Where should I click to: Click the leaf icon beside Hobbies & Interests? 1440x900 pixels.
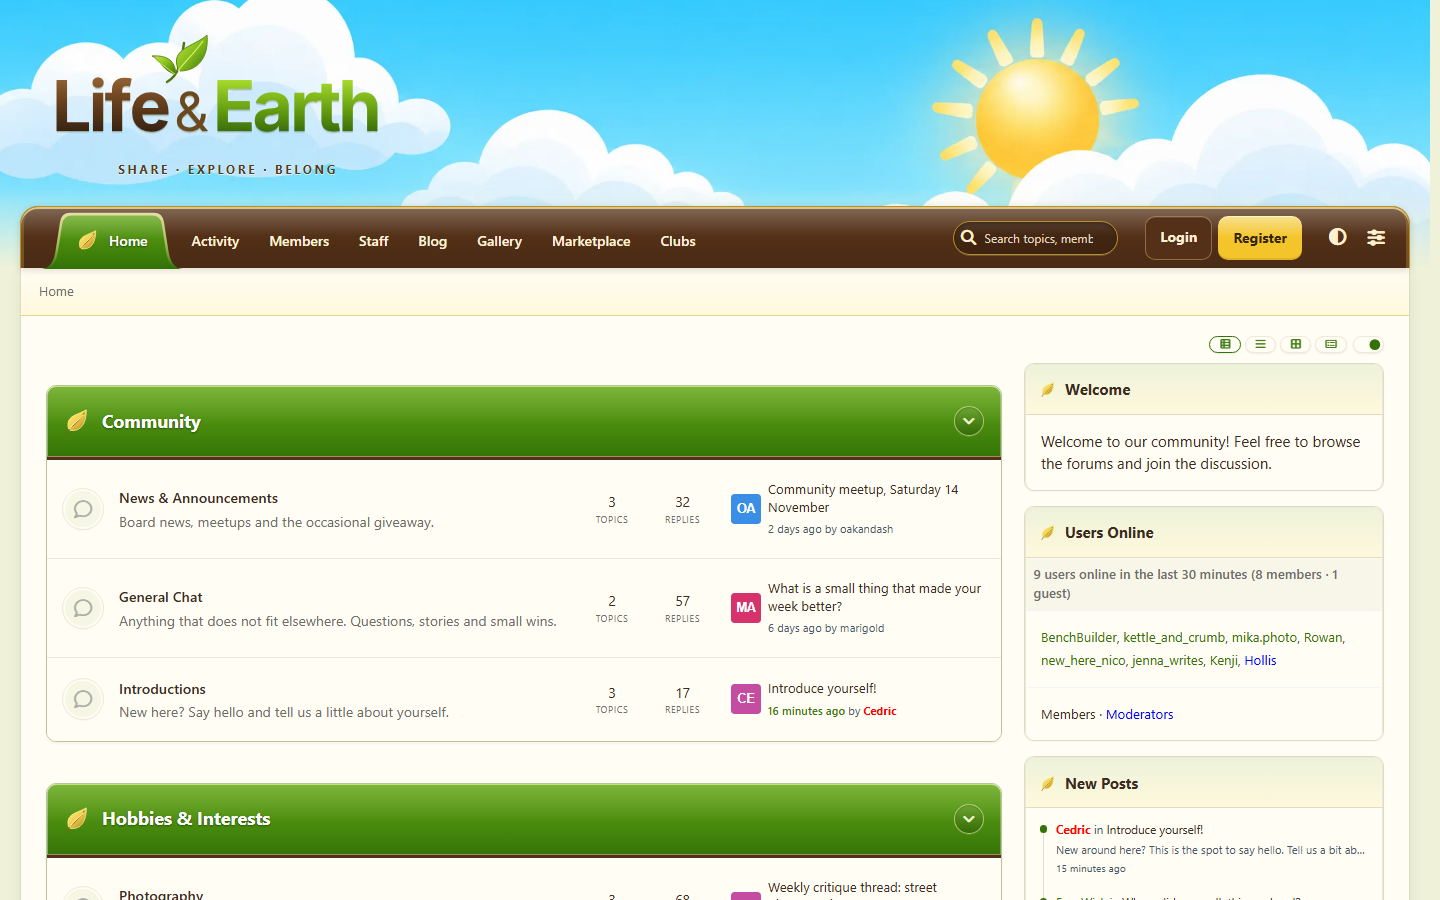[77, 818]
